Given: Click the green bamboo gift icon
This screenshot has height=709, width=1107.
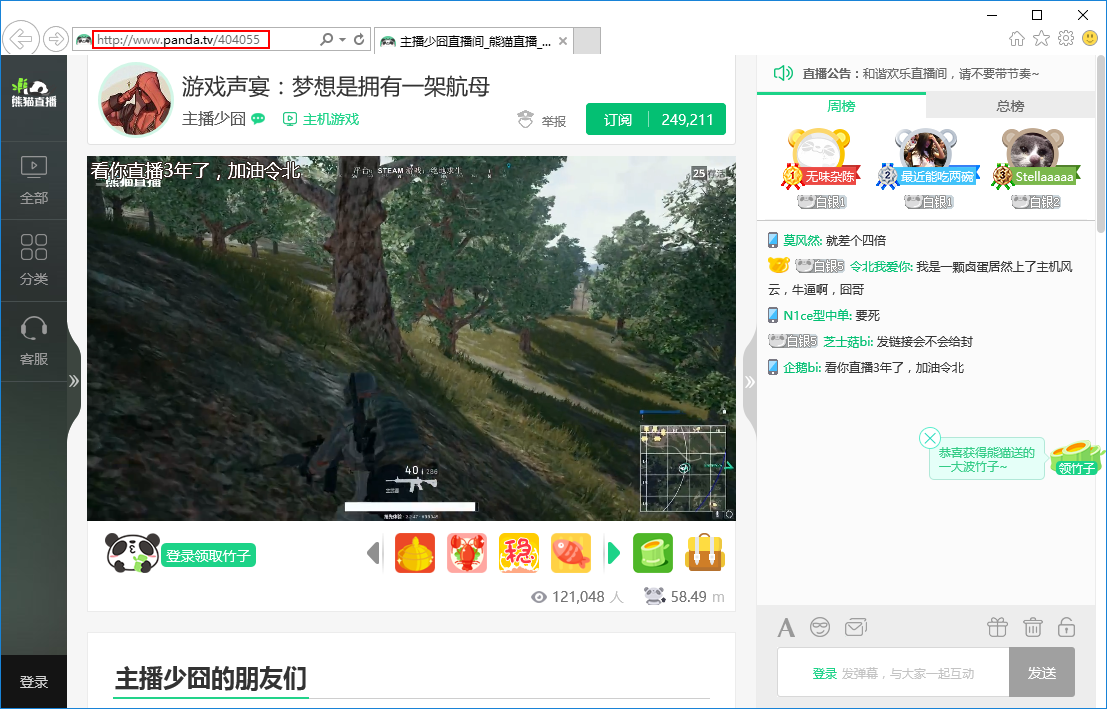Looking at the screenshot, I should coord(653,553).
